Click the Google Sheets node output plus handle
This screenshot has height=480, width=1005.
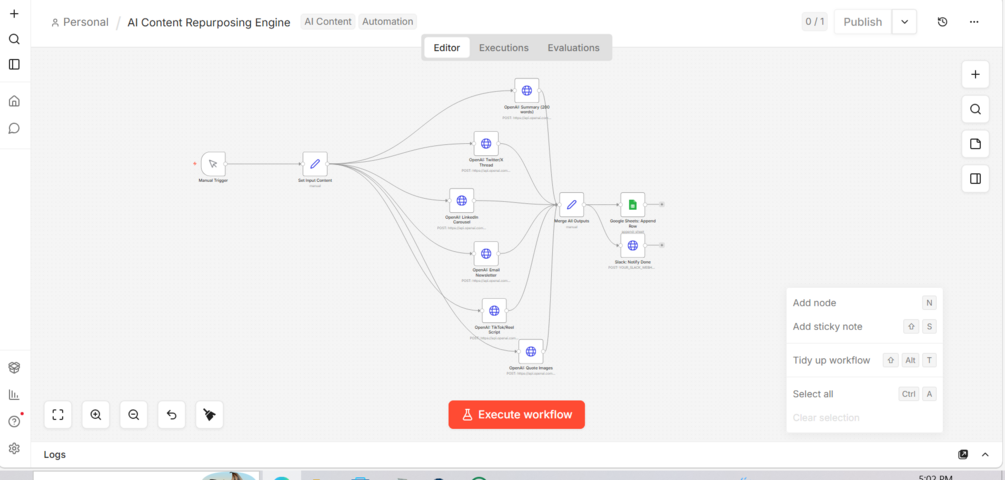point(662,204)
